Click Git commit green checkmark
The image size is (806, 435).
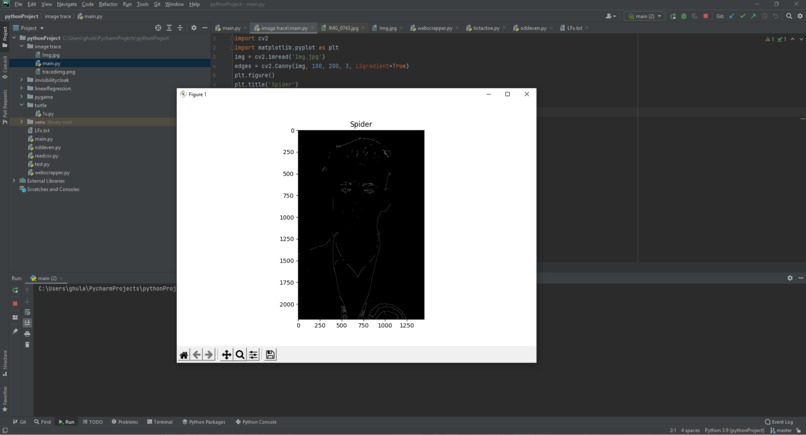(742, 16)
